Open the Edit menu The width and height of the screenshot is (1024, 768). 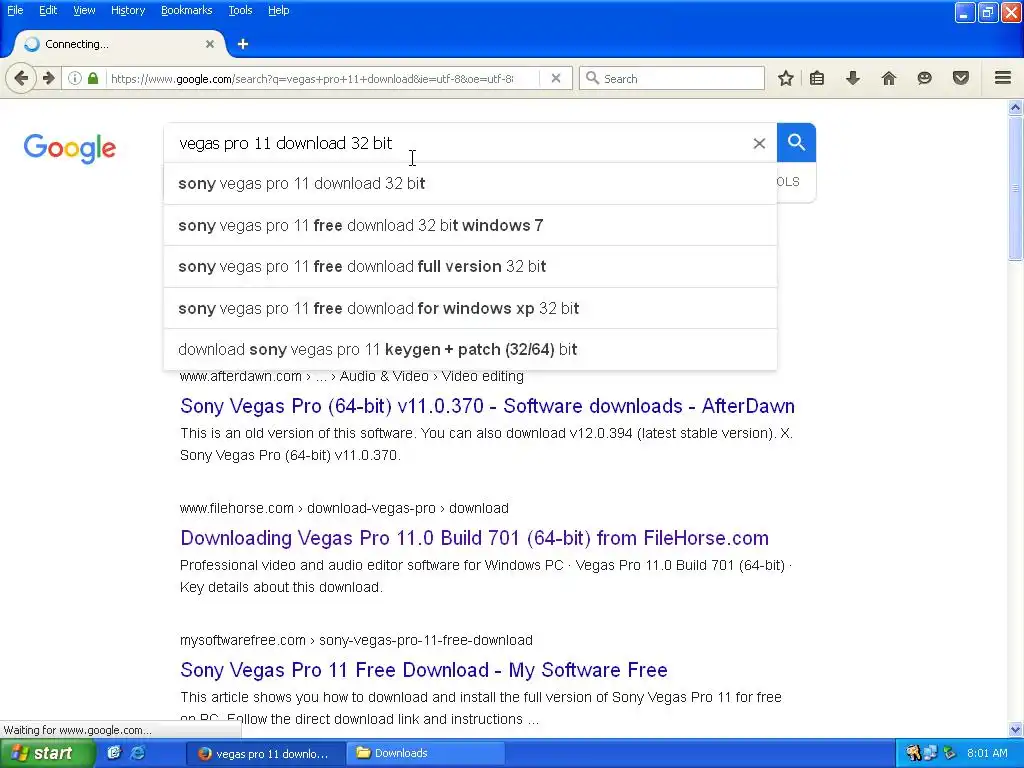coord(48,10)
